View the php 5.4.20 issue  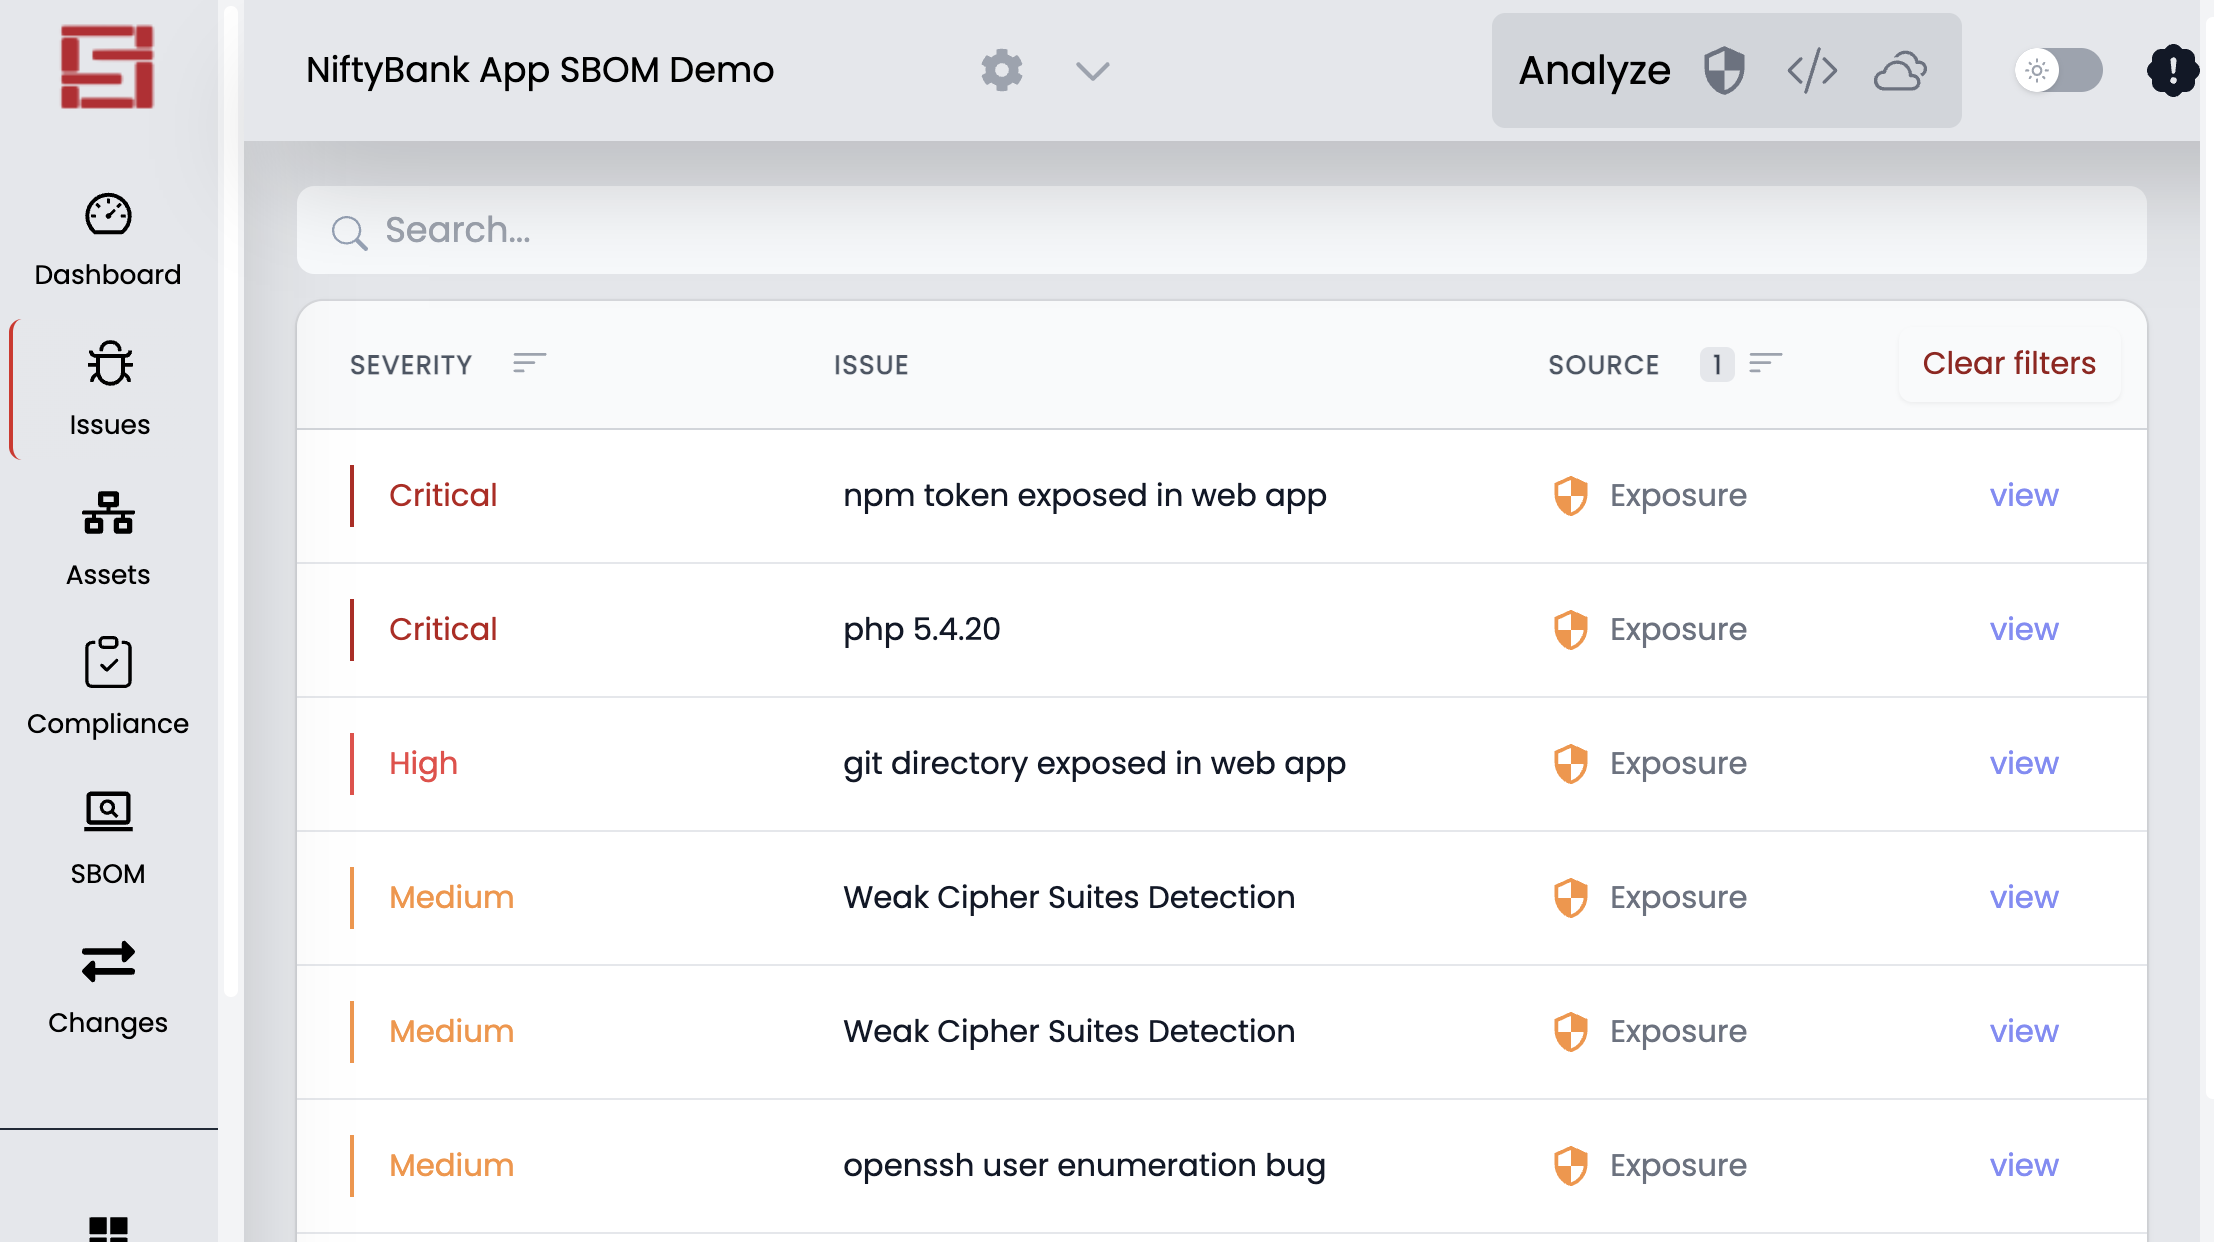tap(2023, 629)
